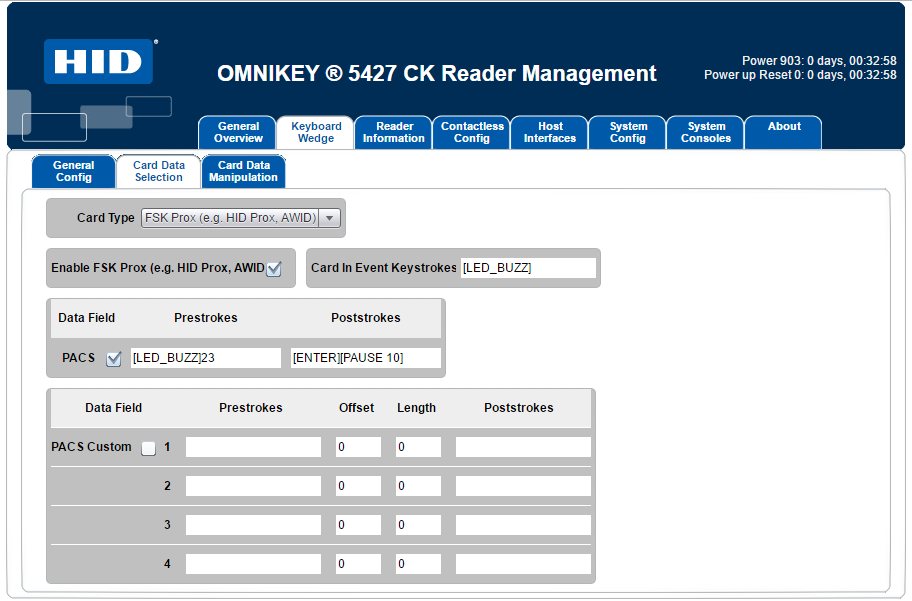Focus PACS Custom row 1 Prestrokes field
Viewport: 912px width, 601px height.
pyautogui.click(x=254, y=447)
